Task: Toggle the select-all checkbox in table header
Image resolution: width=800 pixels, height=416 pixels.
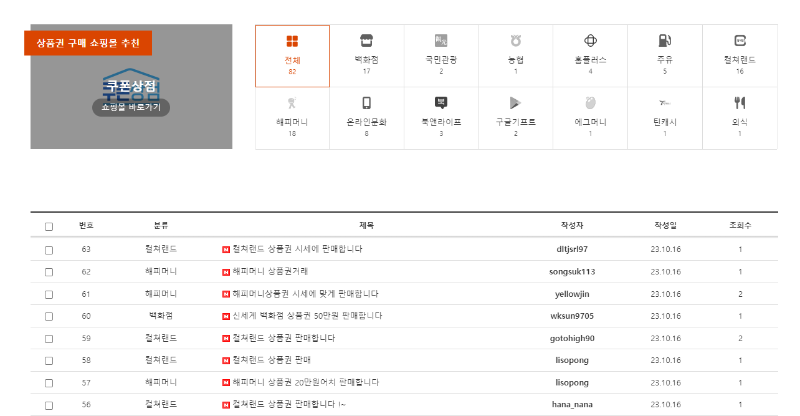Action: tap(49, 226)
